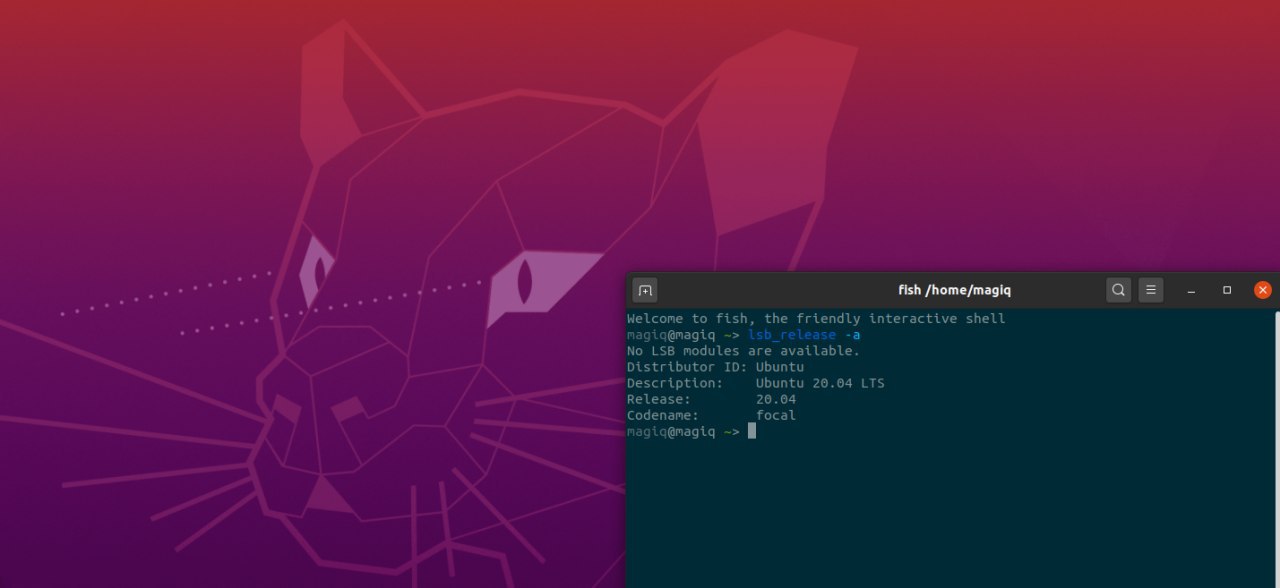Click the Codename 'focal' value

pos(776,415)
